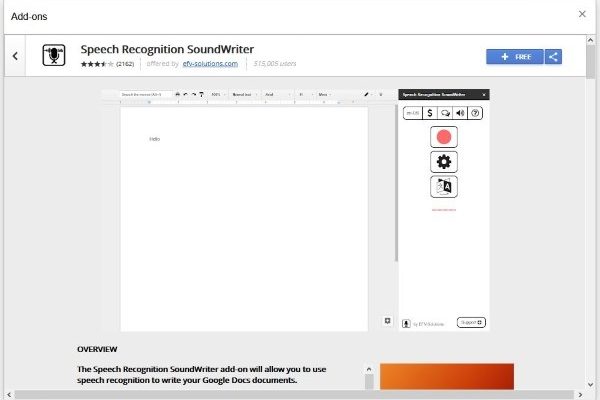Click the scroll down arrow of the dialog
Screen dimensions: 600x400
tap(590, 385)
